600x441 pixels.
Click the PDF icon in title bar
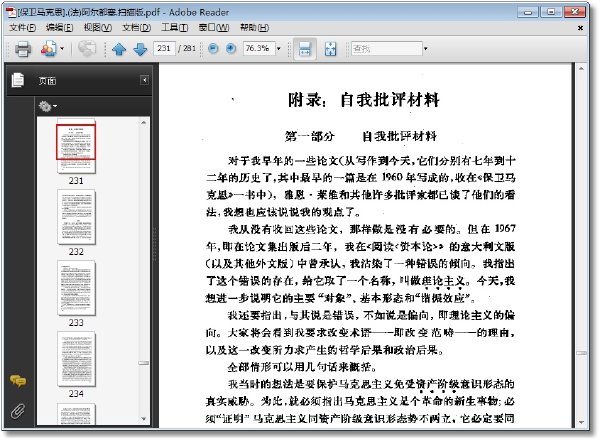12,13
